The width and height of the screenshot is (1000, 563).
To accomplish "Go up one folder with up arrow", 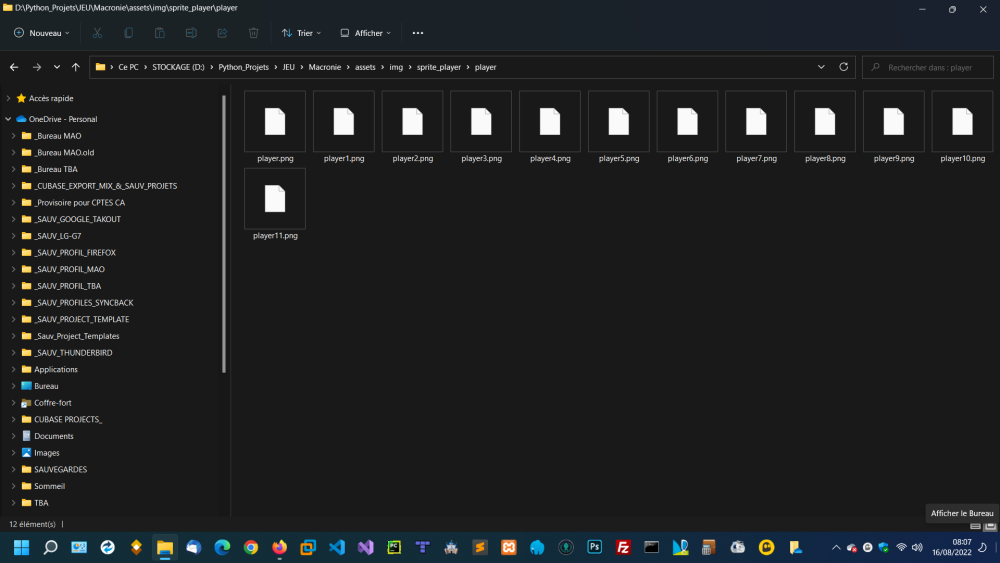I will tap(76, 67).
